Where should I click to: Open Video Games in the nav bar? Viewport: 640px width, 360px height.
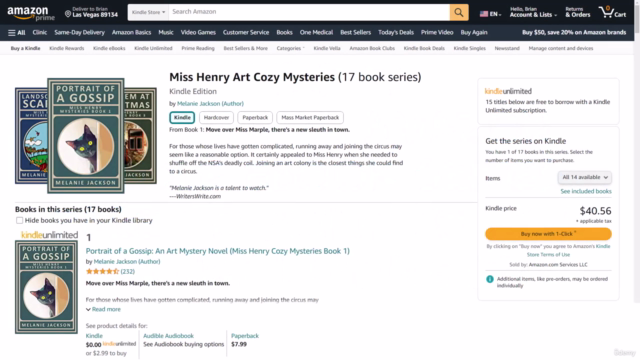(198, 33)
